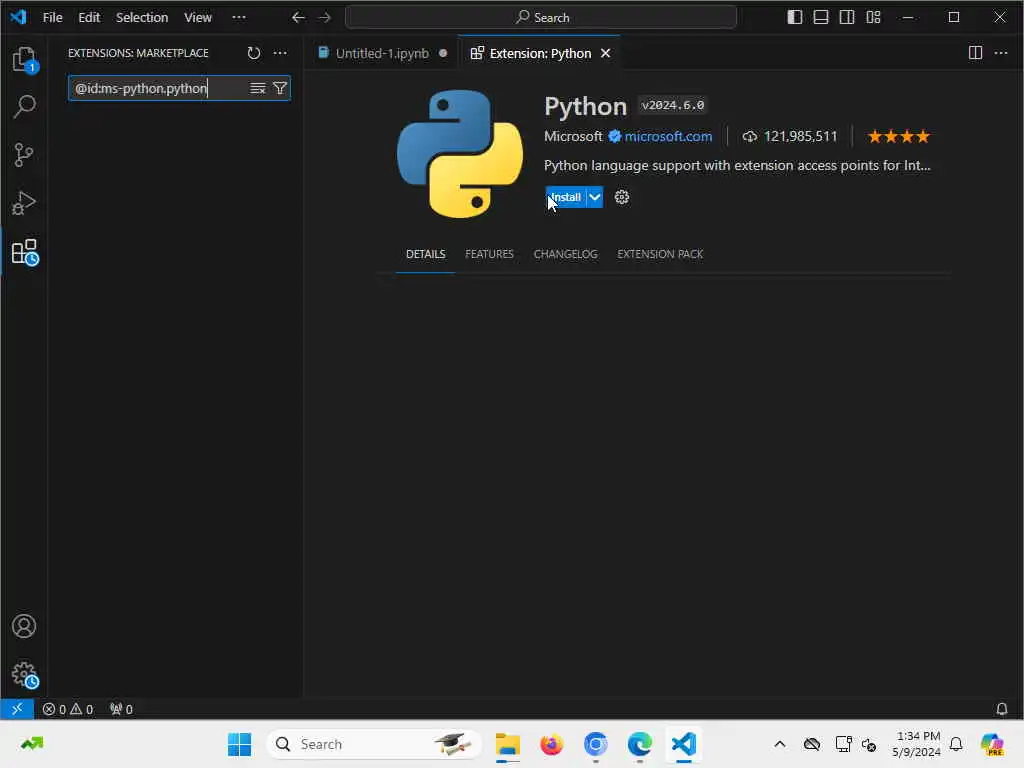The height and width of the screenshot is (768, 1024).
Task: Close the Extension: Python tab
Action: click(605, 54)
